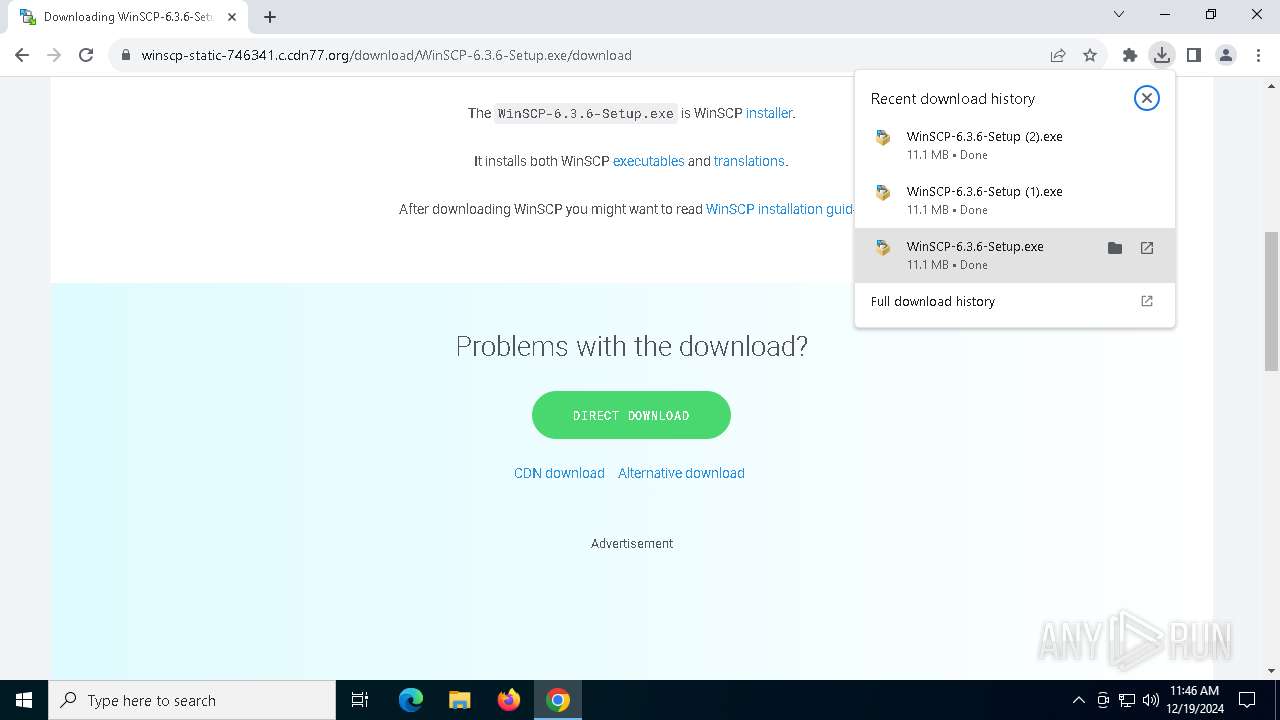Open the network tray icon
This screenshot has height=720, width=1280.
[x=1127, y=700]
